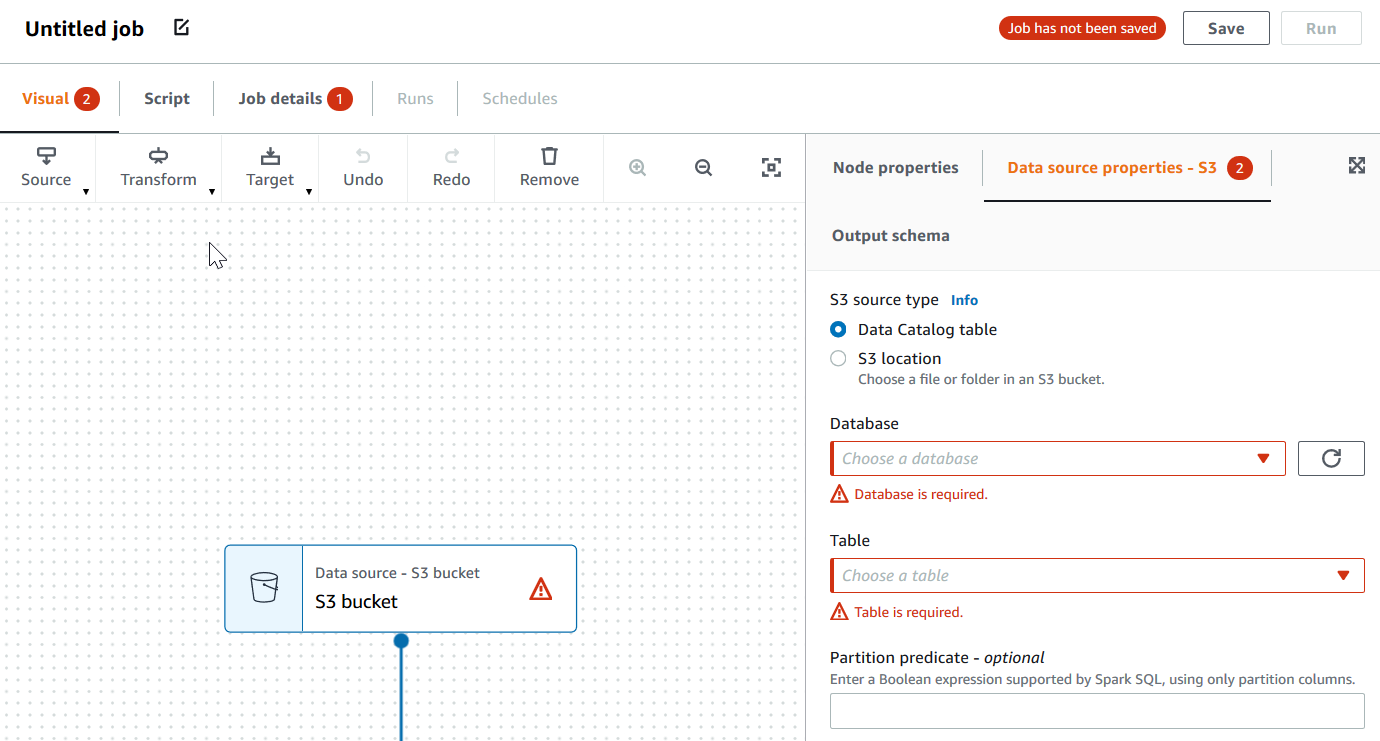Open the Node properties tab
The width and height of the screenshot is (1380, 741).
[x=894, y=167]
